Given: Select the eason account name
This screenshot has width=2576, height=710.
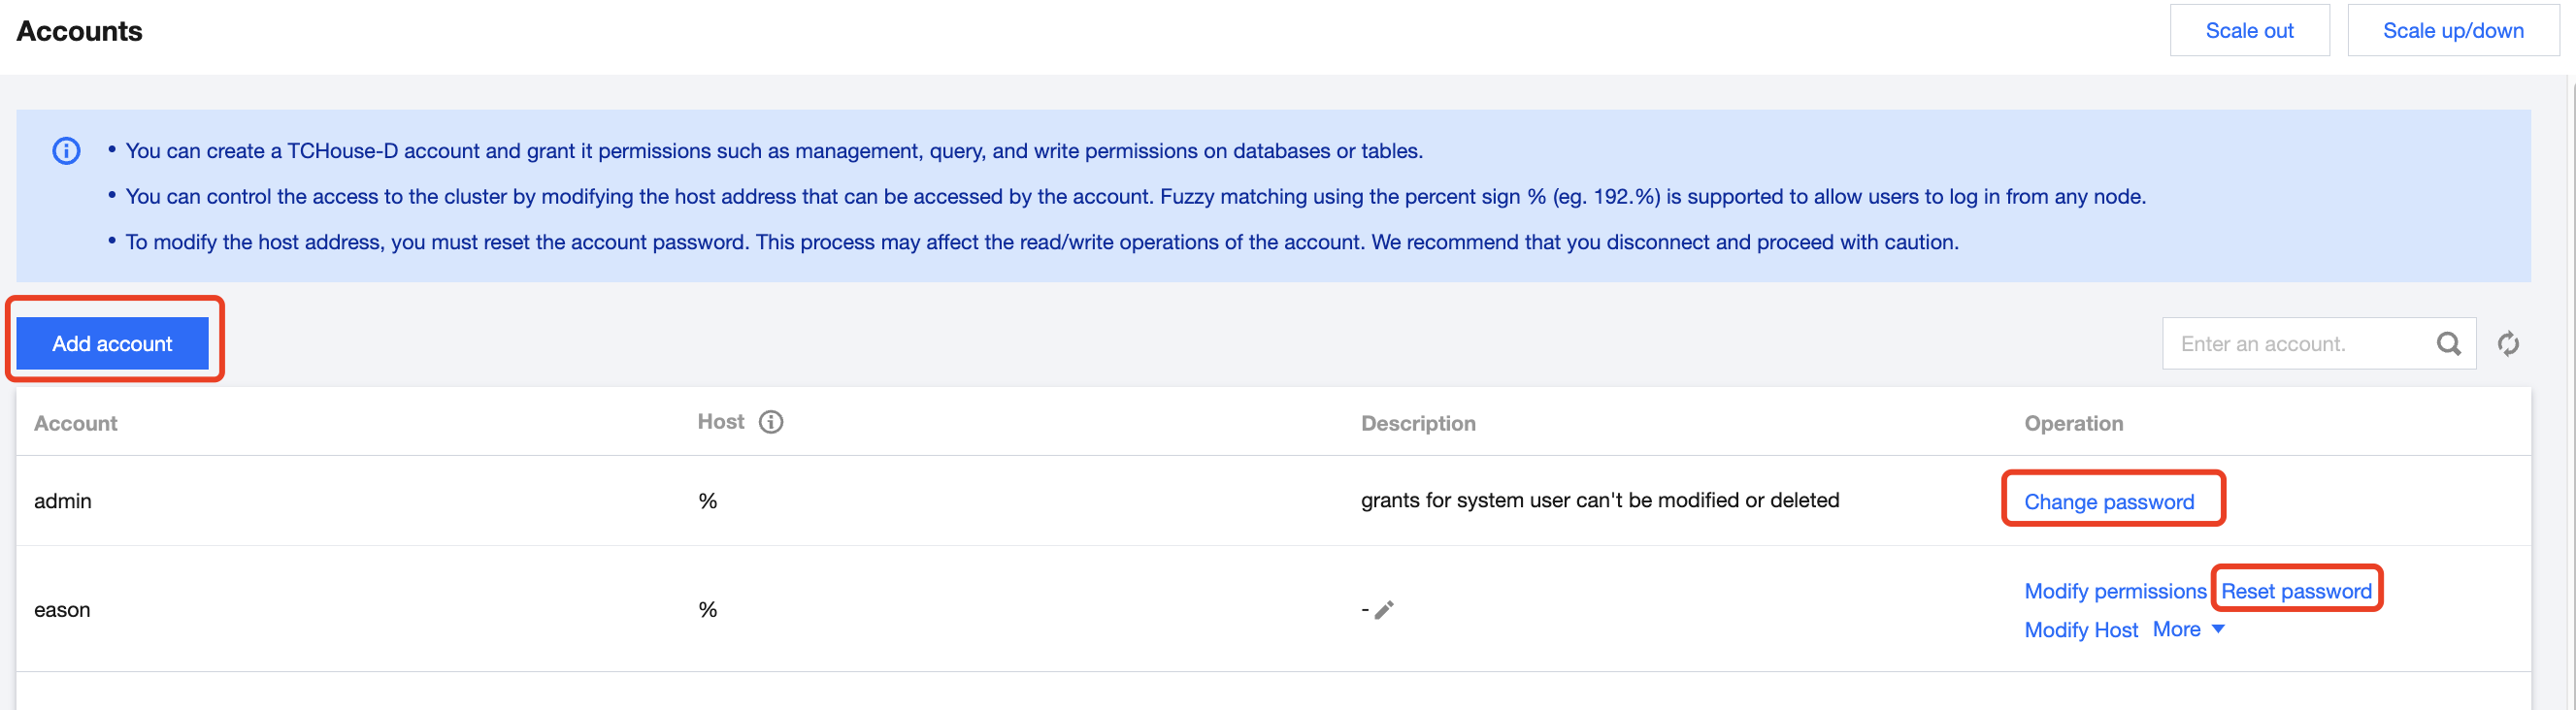Looking at the screenshot, I should pos(62,610).
